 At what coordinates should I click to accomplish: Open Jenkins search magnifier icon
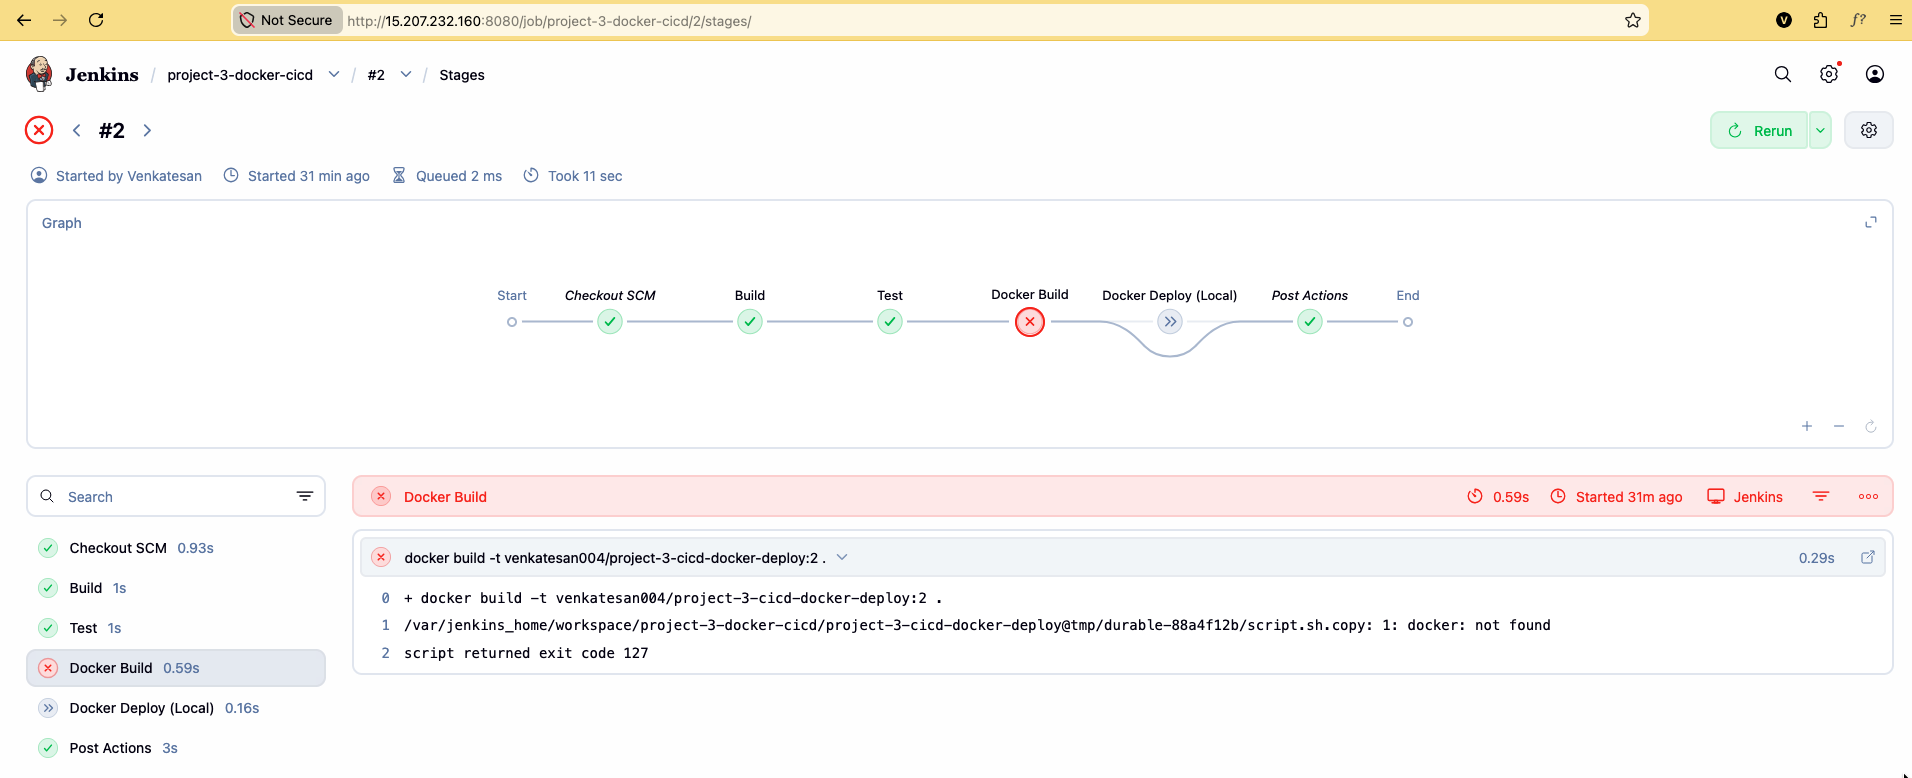coord(1782,74)
